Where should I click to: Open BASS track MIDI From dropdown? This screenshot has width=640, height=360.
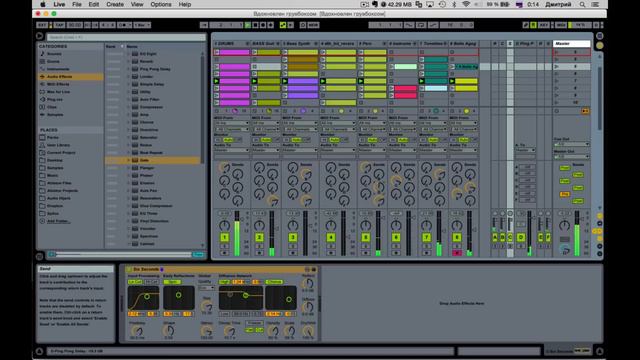pos(266,123)
